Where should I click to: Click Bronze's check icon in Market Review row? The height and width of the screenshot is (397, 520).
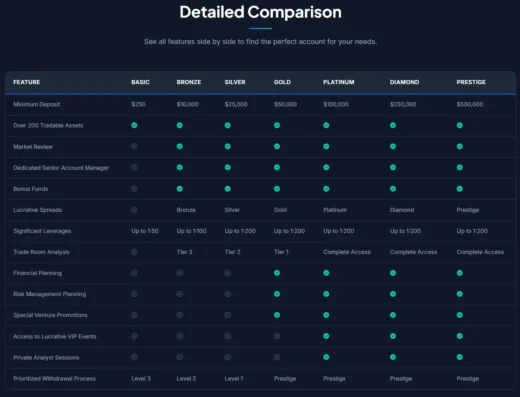coord(180,146)
